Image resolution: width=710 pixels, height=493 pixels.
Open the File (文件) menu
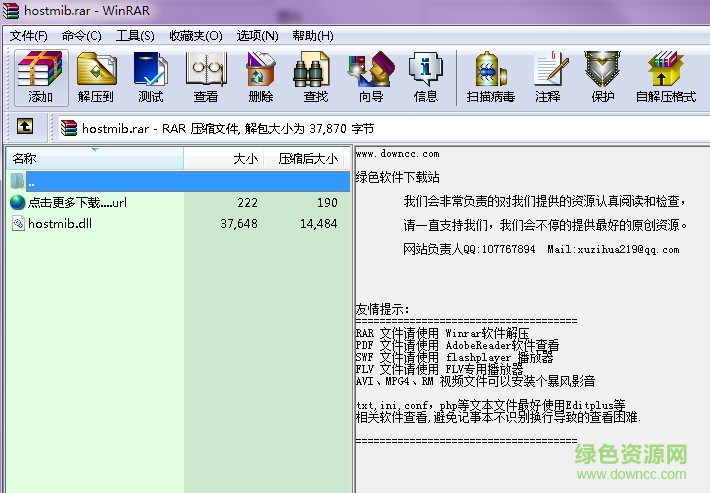[29, 35]
